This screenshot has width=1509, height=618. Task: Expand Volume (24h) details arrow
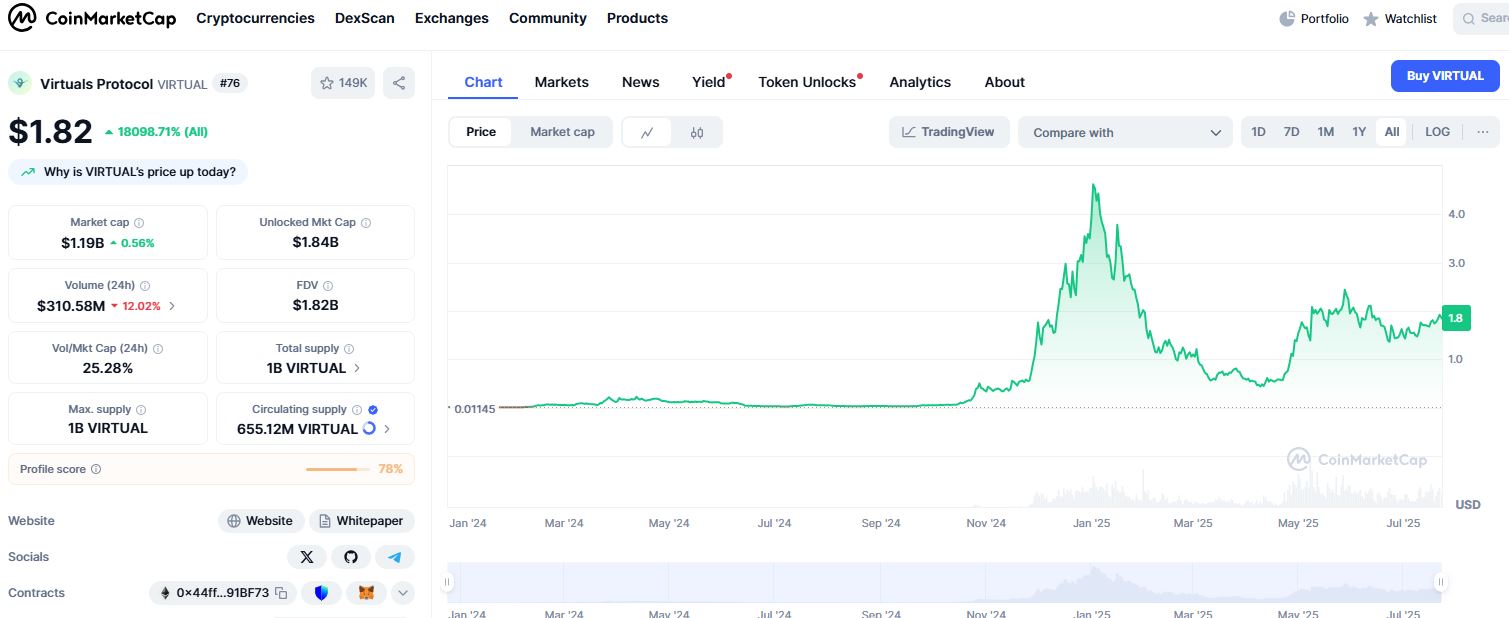pyautogui.click(x=172, y=306)
